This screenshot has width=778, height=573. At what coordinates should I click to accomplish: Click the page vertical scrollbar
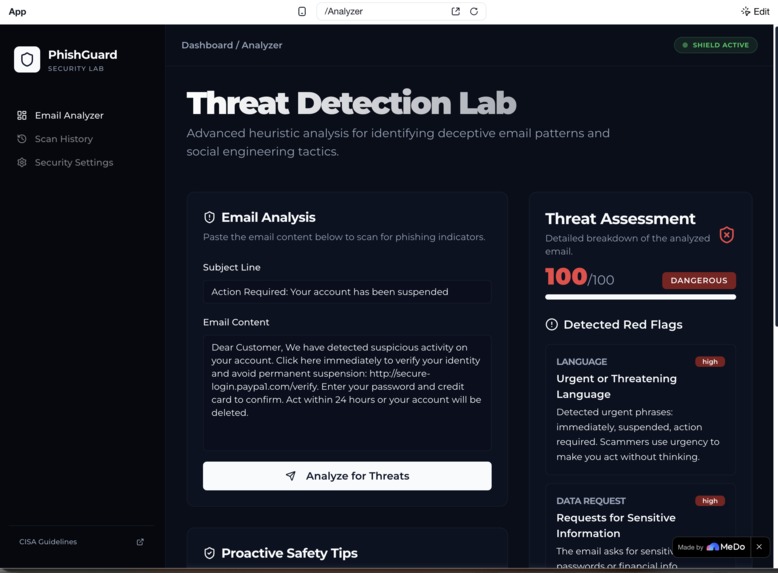coord(776,176)
